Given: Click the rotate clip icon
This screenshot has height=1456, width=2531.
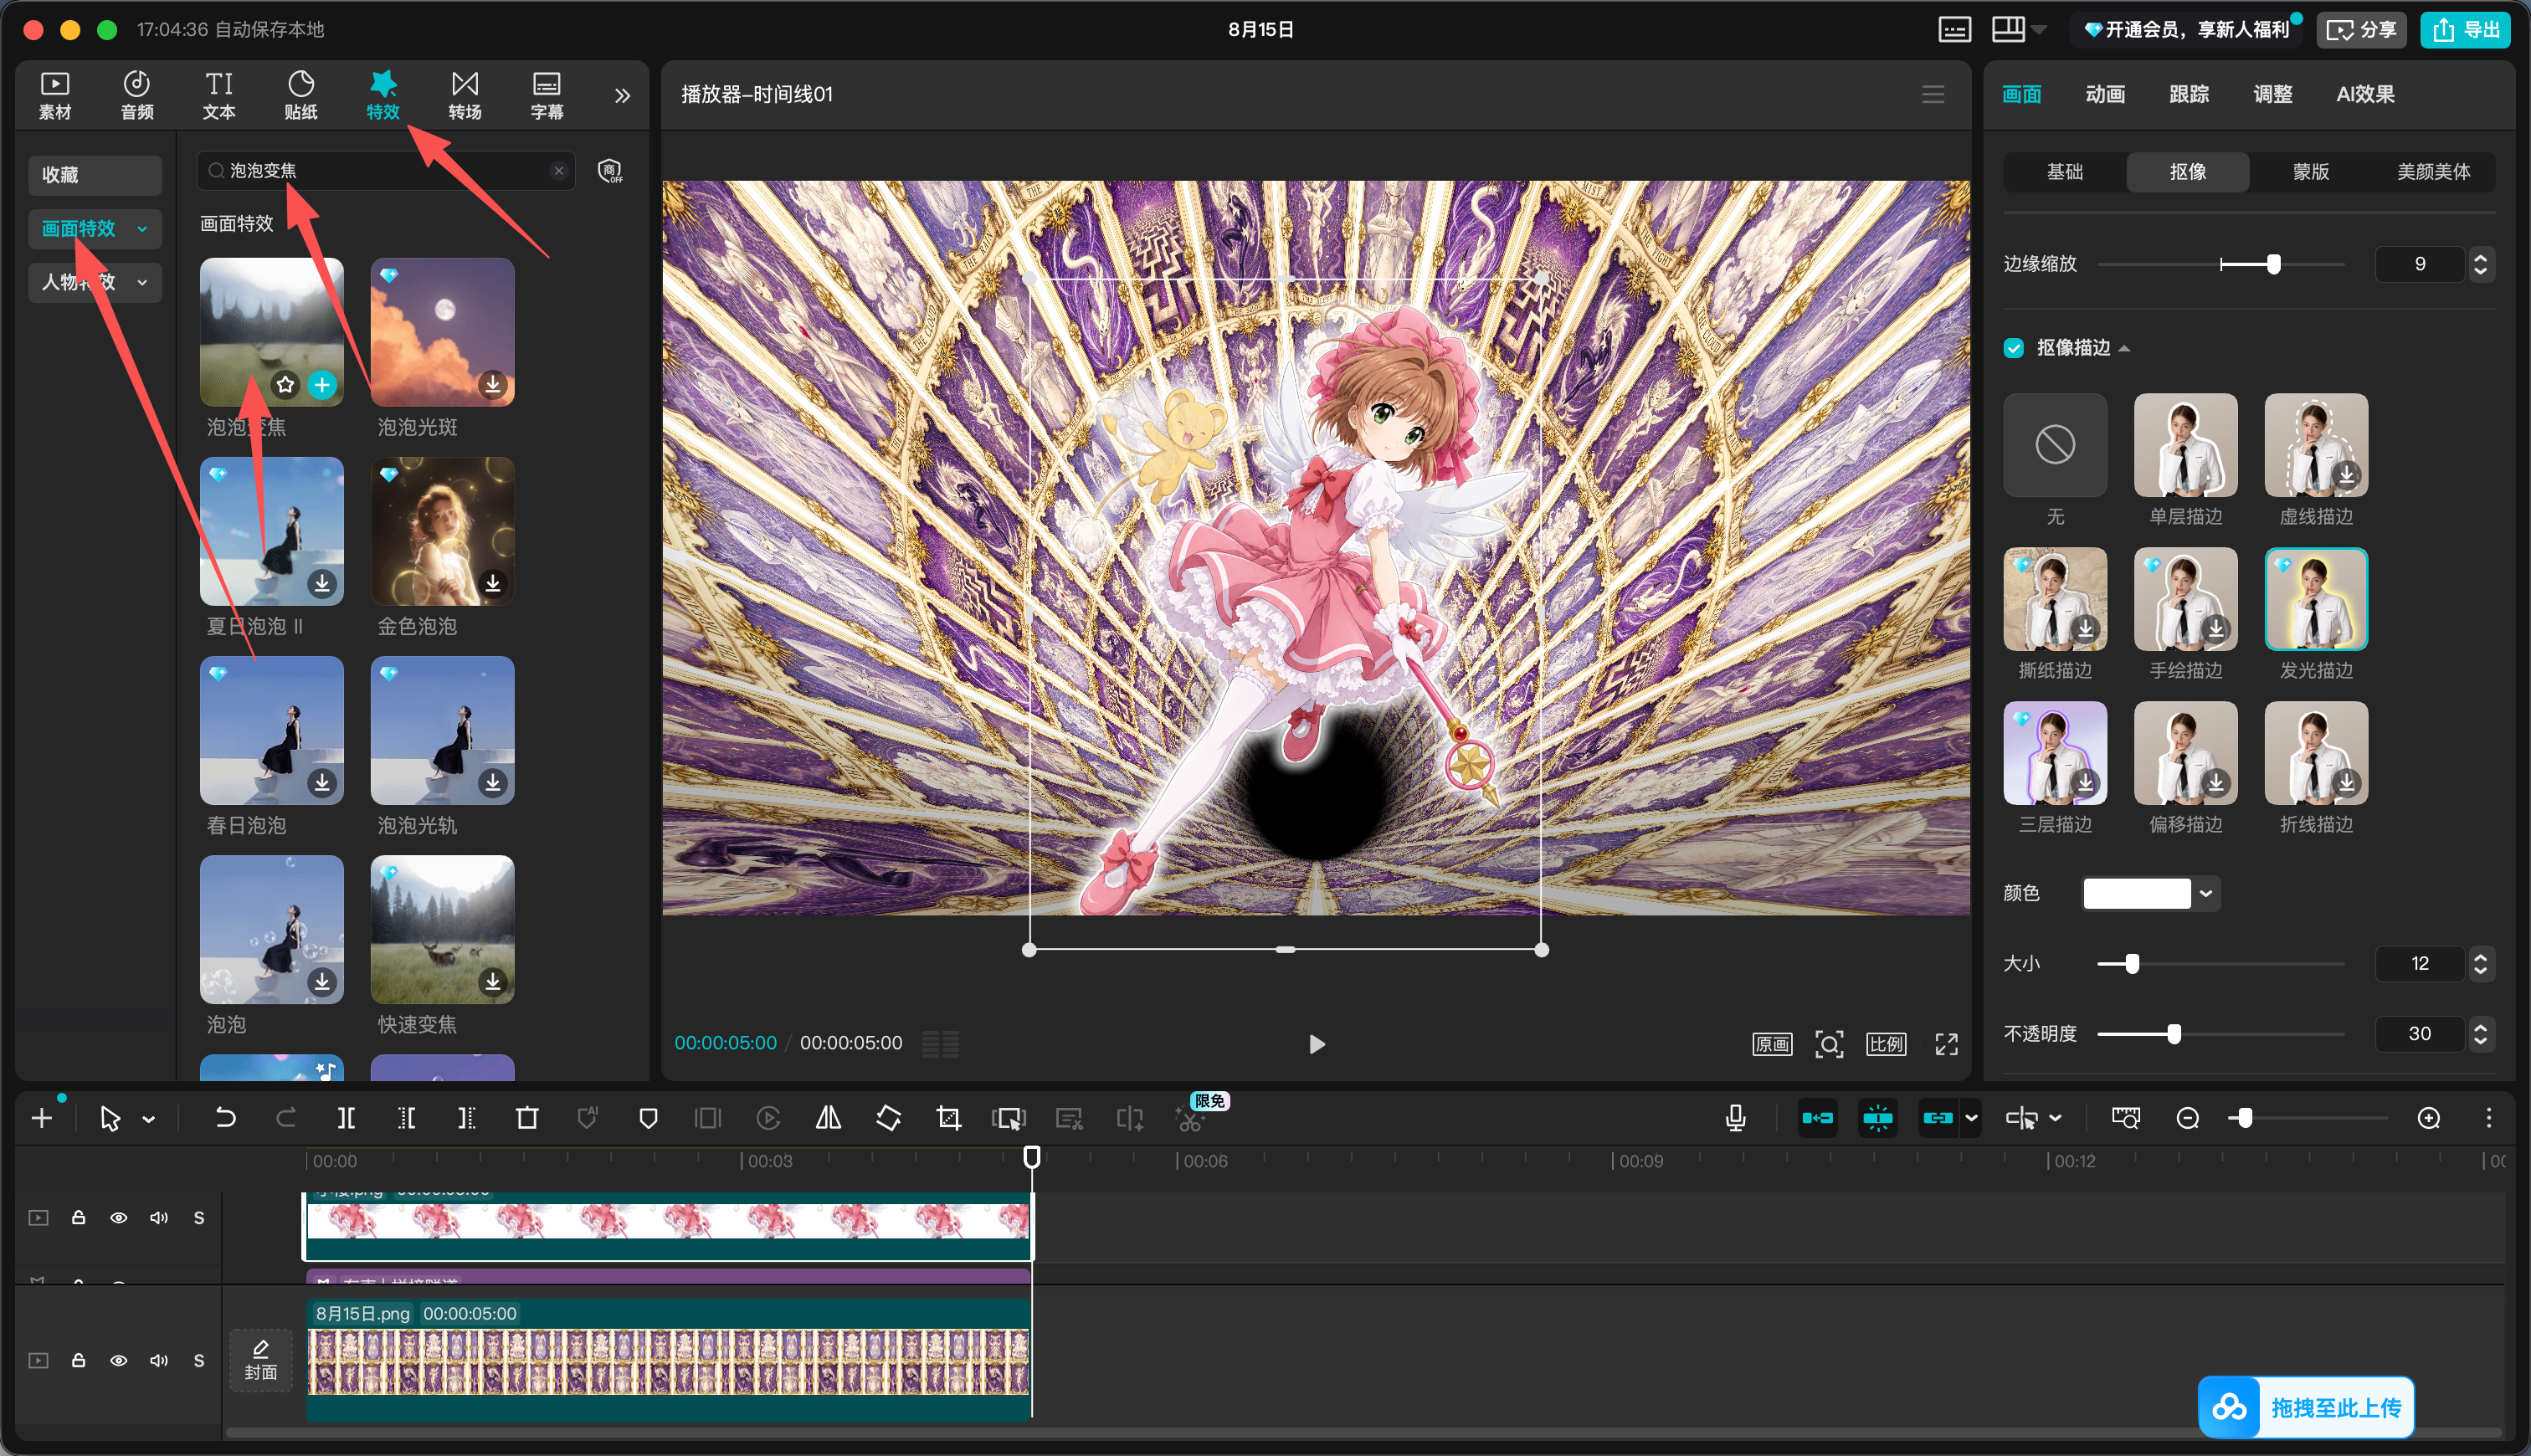Looking at the screenshot, I should point(888,1118).
